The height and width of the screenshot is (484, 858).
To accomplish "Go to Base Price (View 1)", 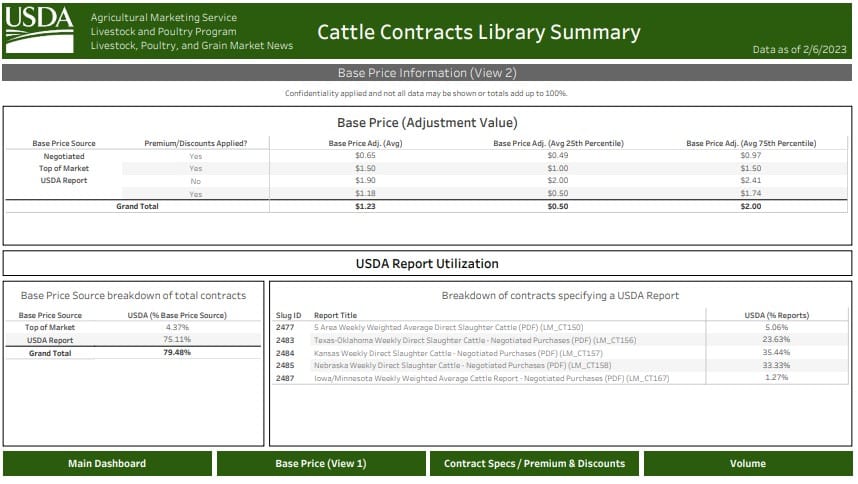I will click(321, 463).
